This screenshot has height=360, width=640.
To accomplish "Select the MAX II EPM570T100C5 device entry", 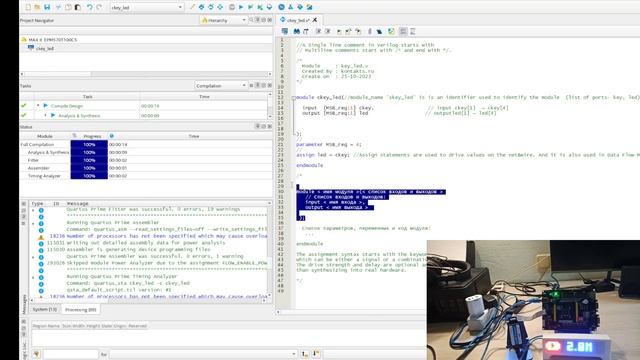I will point(52,40).
